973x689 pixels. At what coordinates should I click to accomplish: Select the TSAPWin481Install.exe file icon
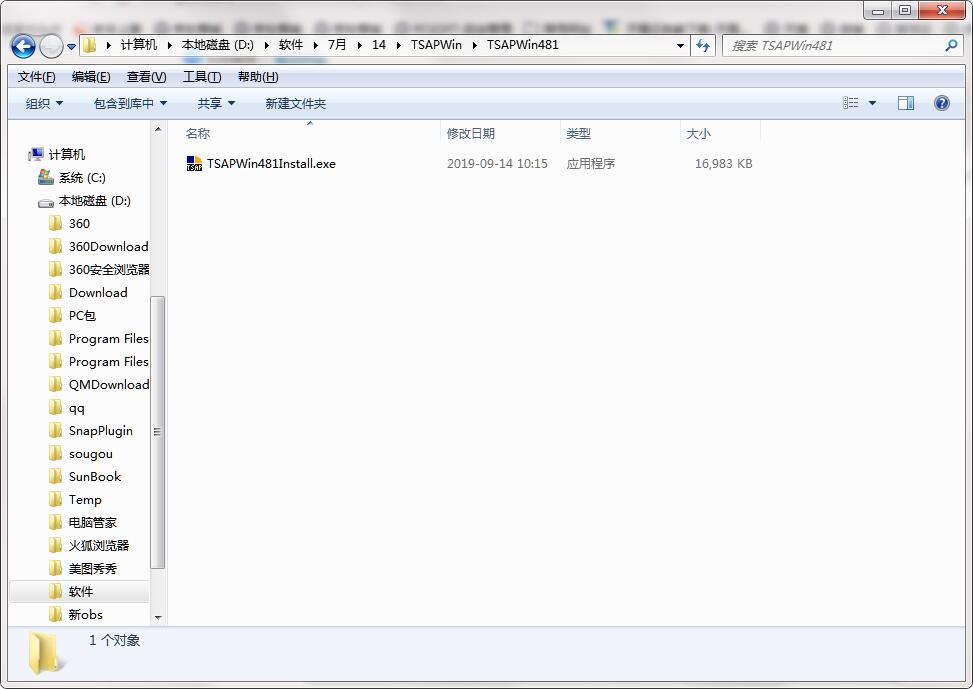tap(194, 164)
